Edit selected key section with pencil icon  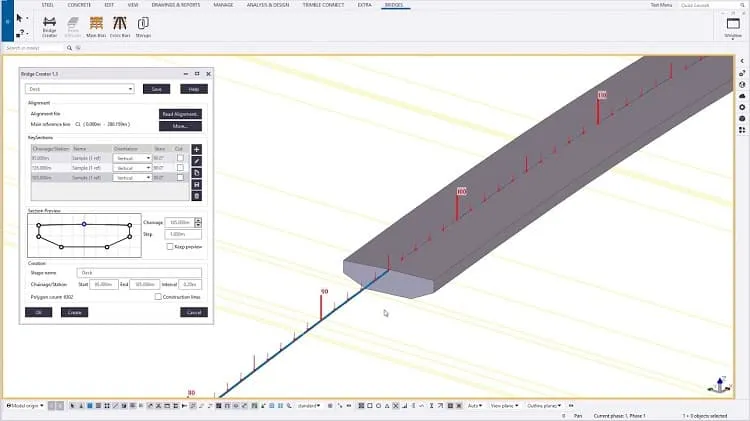[x=197, y=161]
